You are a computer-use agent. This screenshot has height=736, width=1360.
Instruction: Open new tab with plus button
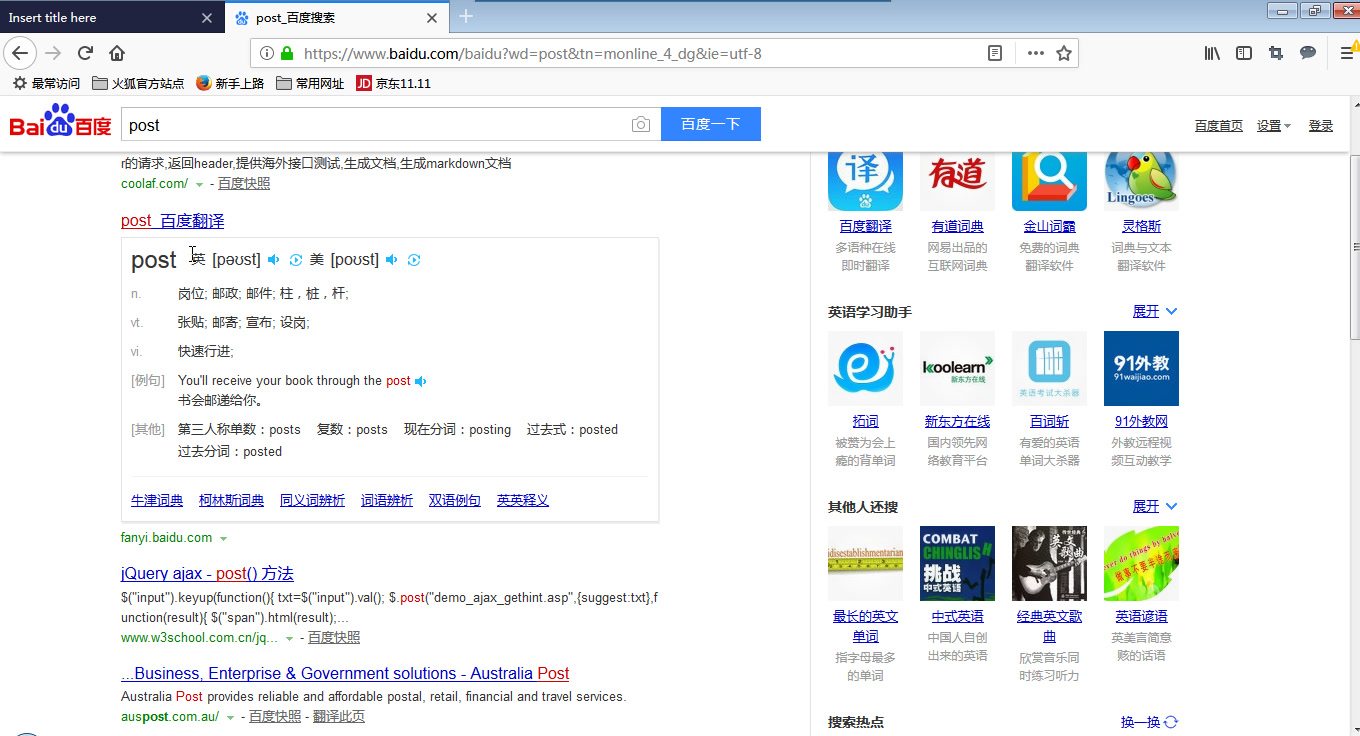point(466,16)
